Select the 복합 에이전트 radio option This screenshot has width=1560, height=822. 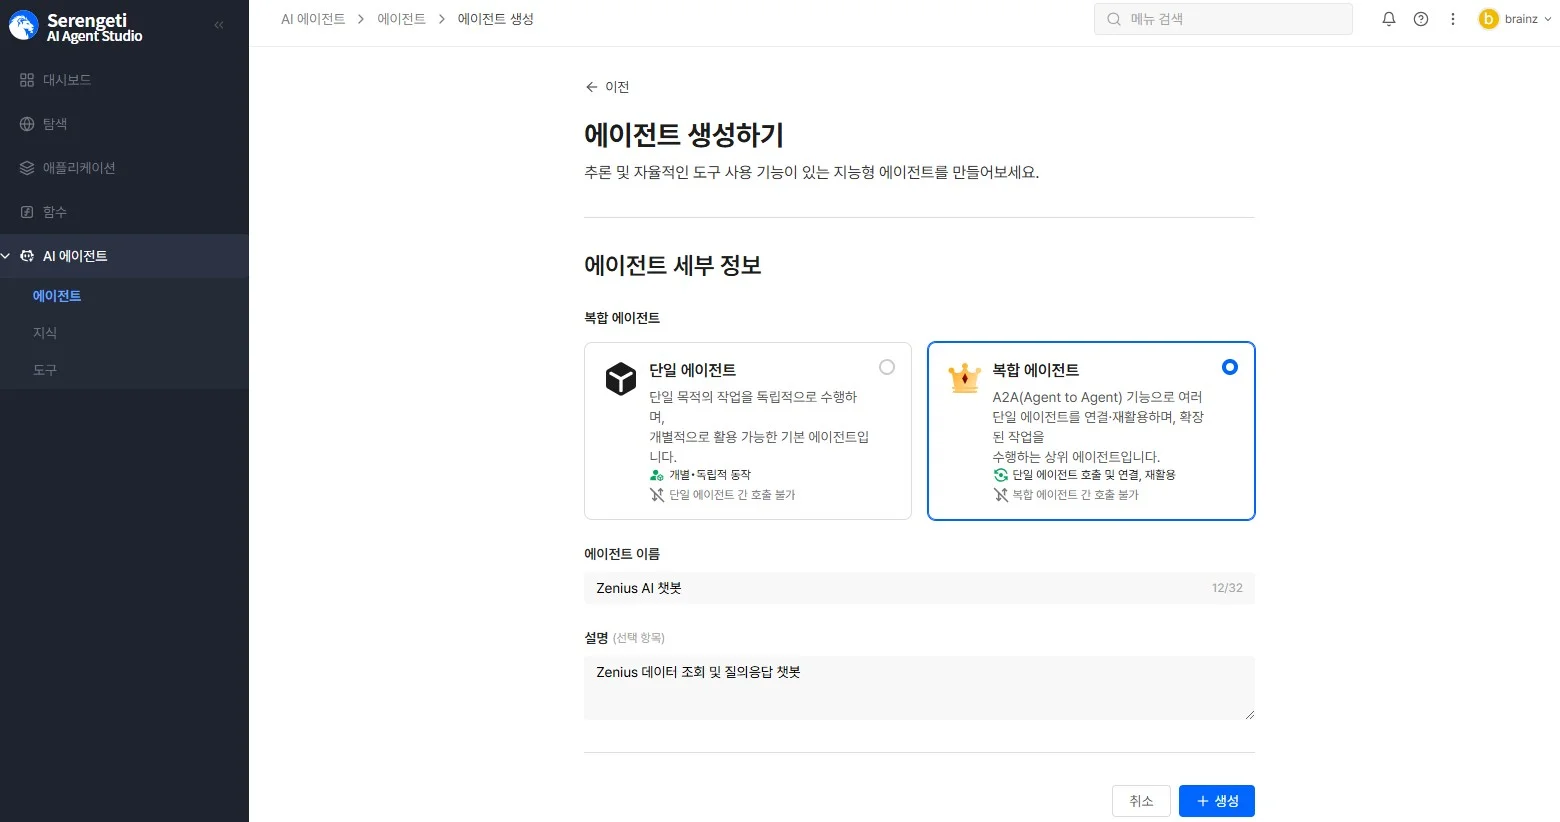[1229, 367]
